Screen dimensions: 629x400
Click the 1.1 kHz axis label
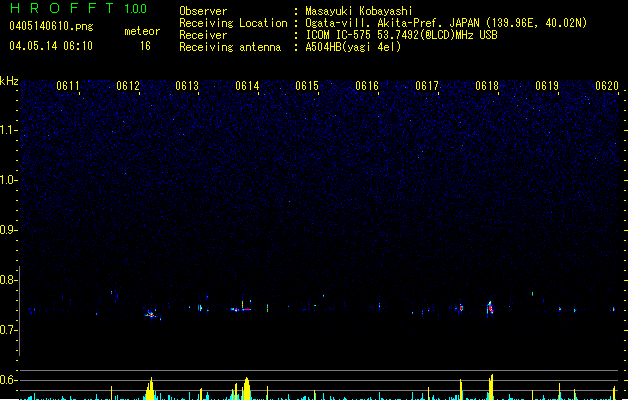coord(8,130)
